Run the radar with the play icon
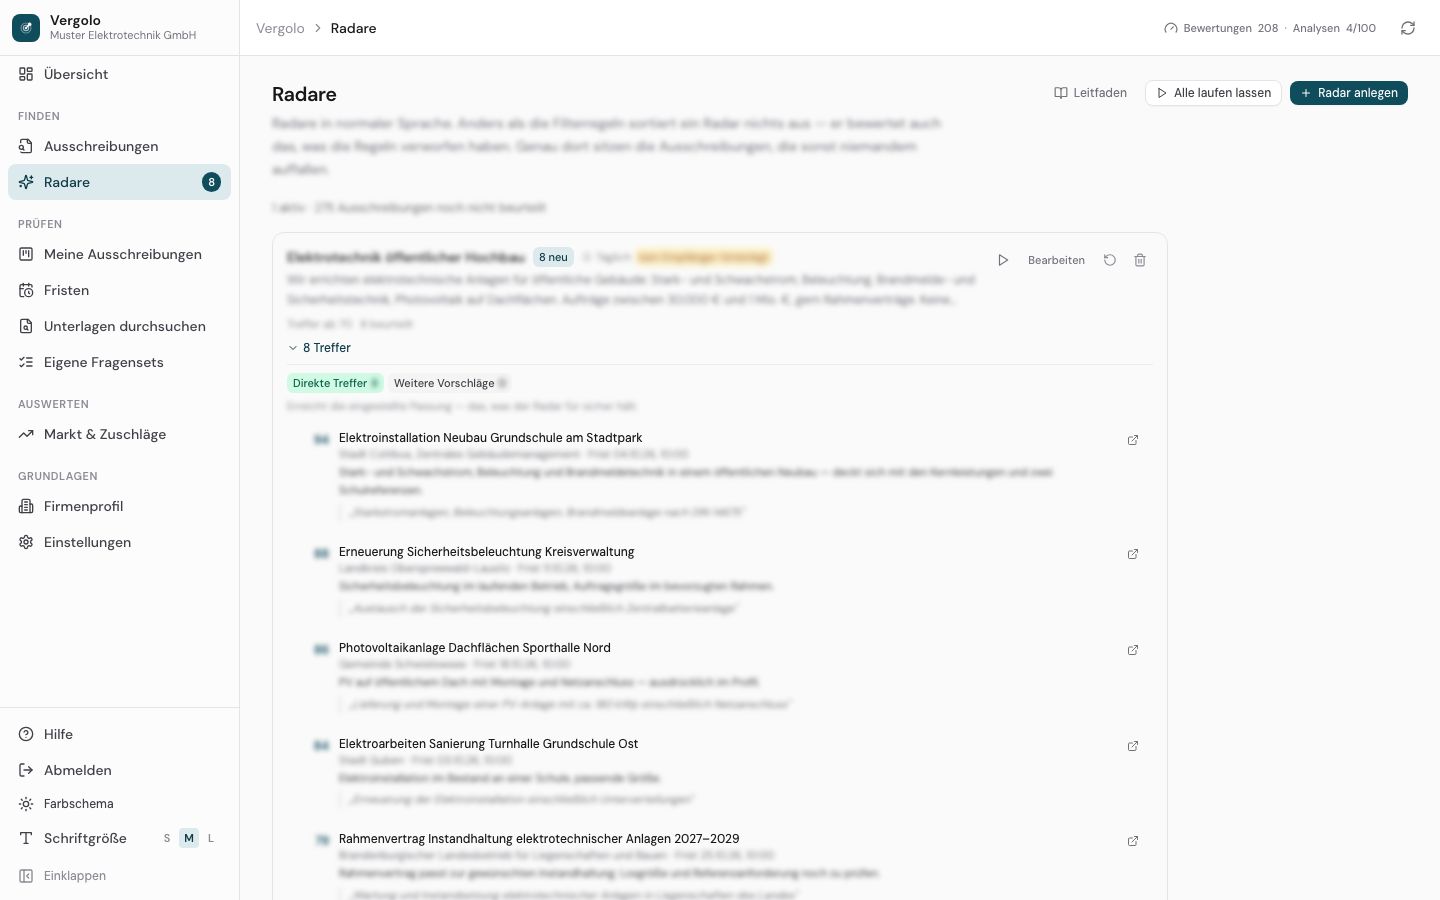 (1003, 260)
